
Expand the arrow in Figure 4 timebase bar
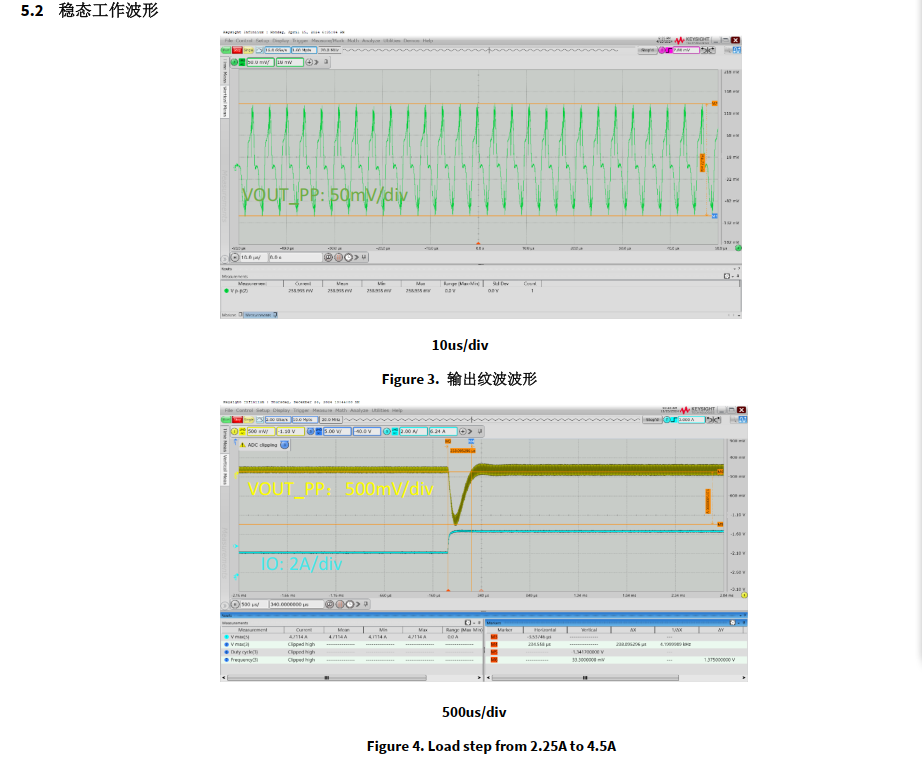click(358, 605)
